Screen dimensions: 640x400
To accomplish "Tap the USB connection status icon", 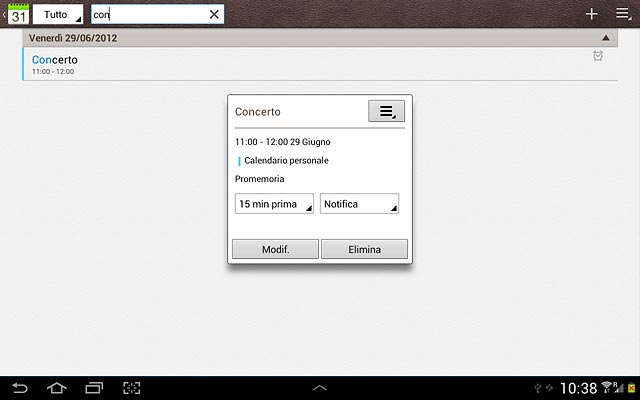I will pos(538,388).
